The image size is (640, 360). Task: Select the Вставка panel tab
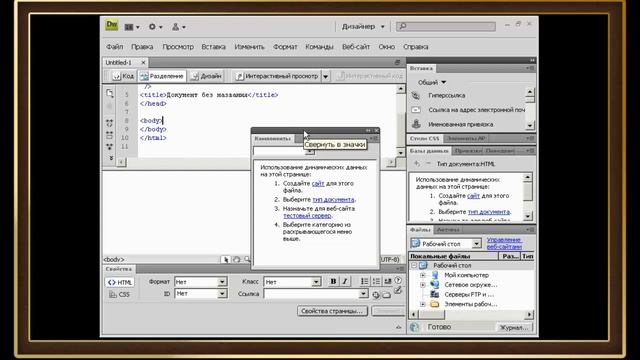click(422, 68)
